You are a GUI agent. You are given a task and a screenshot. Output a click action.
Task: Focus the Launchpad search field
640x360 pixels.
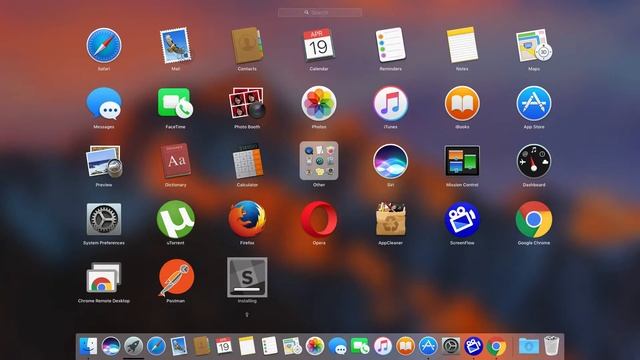pyautogui.click(x=320, y=13)
